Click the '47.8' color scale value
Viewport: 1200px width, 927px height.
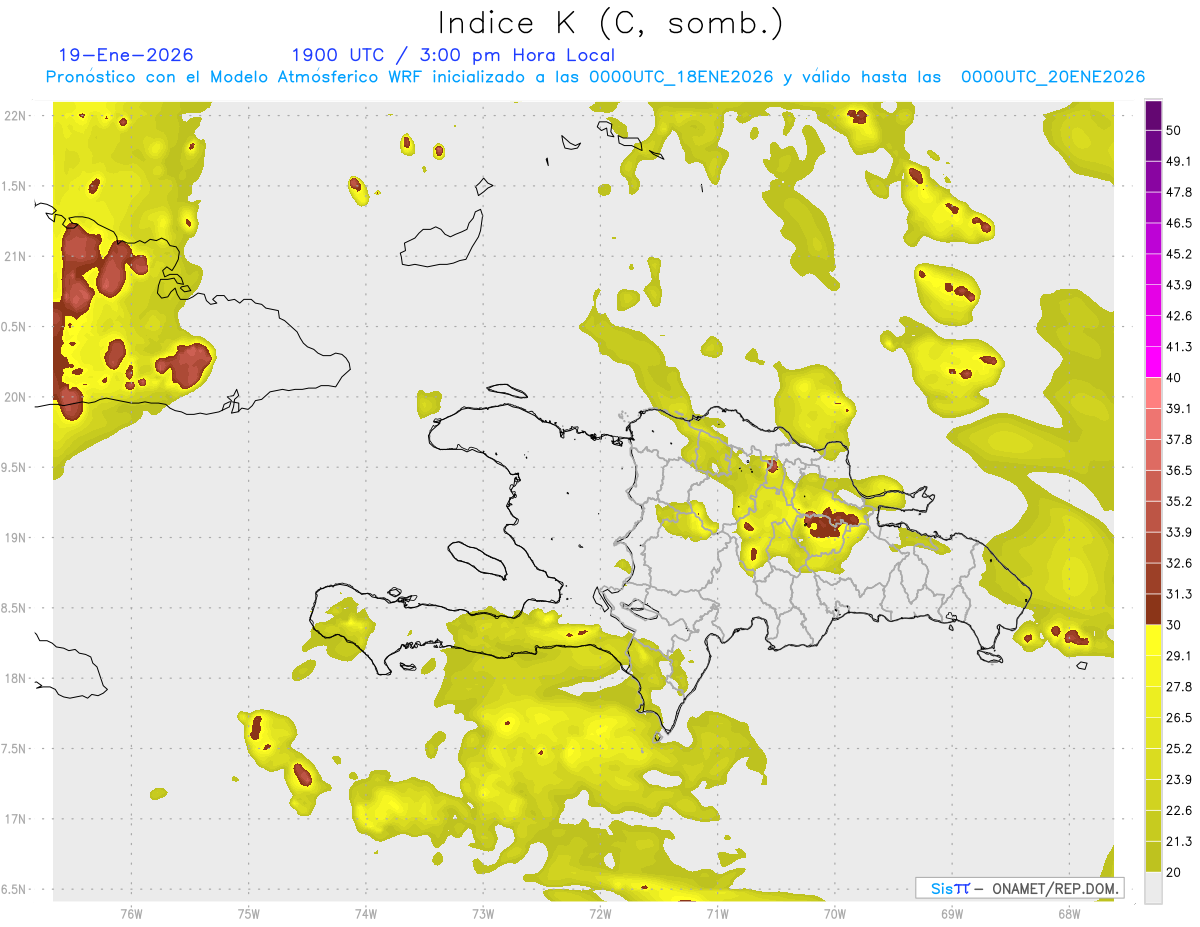tap(1180, 192)
